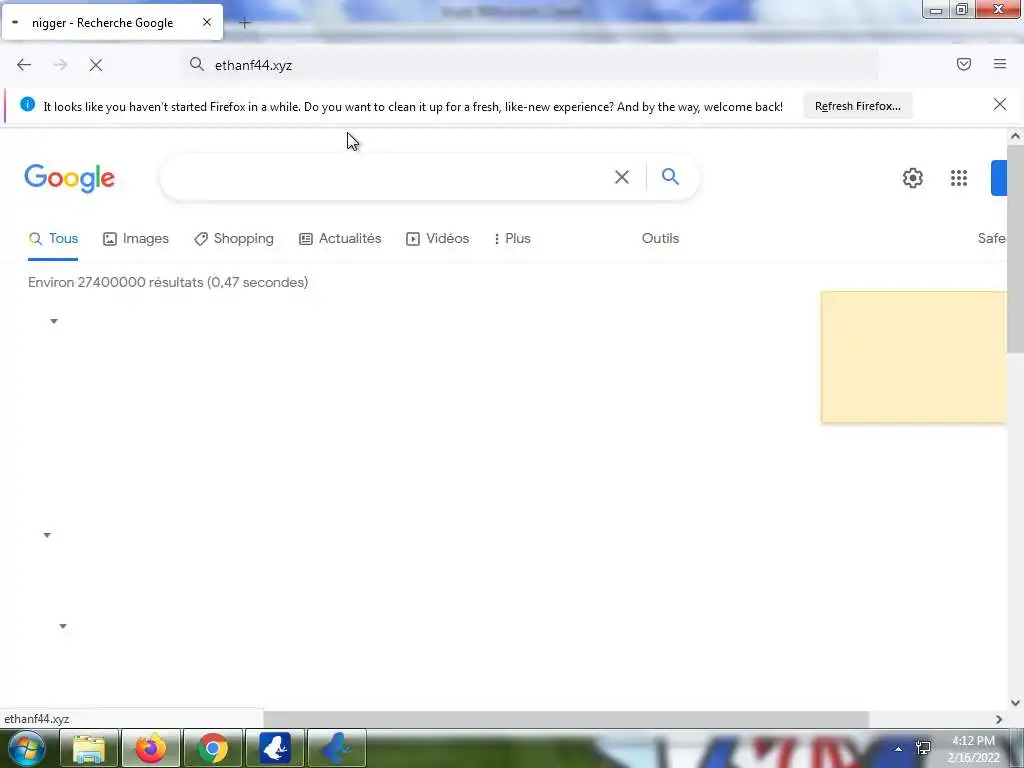Expand the dropdown arrow directly under the results count
The width and height of the screenshot is (1024, 768).
[x=54, y=321]
